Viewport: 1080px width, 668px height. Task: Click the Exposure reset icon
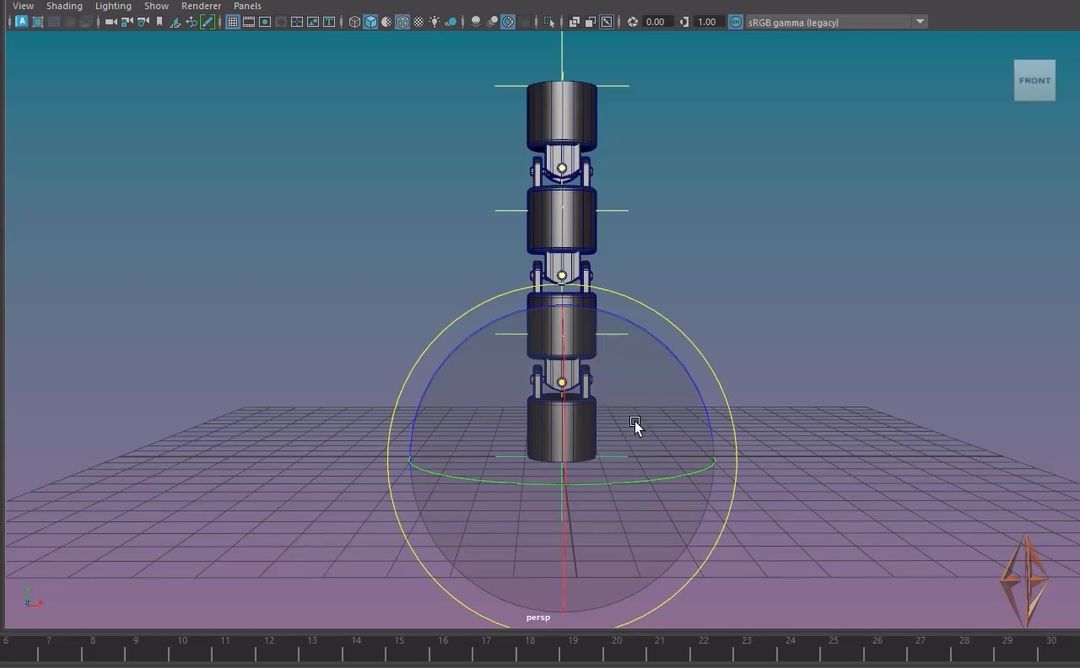[632, 22]
